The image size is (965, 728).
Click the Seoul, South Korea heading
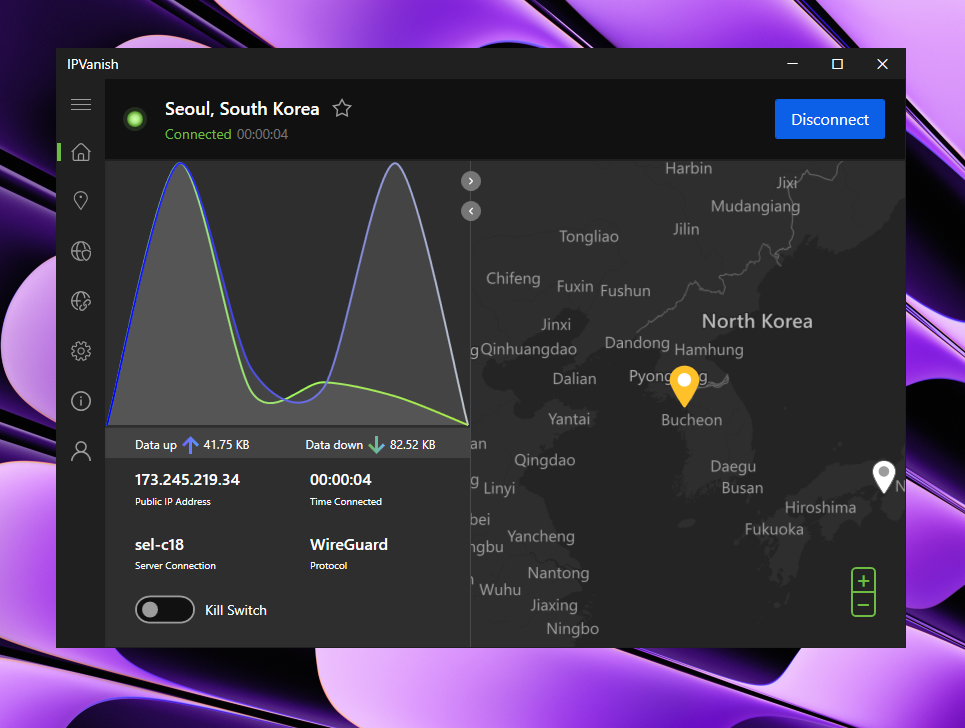click(242, 109)
